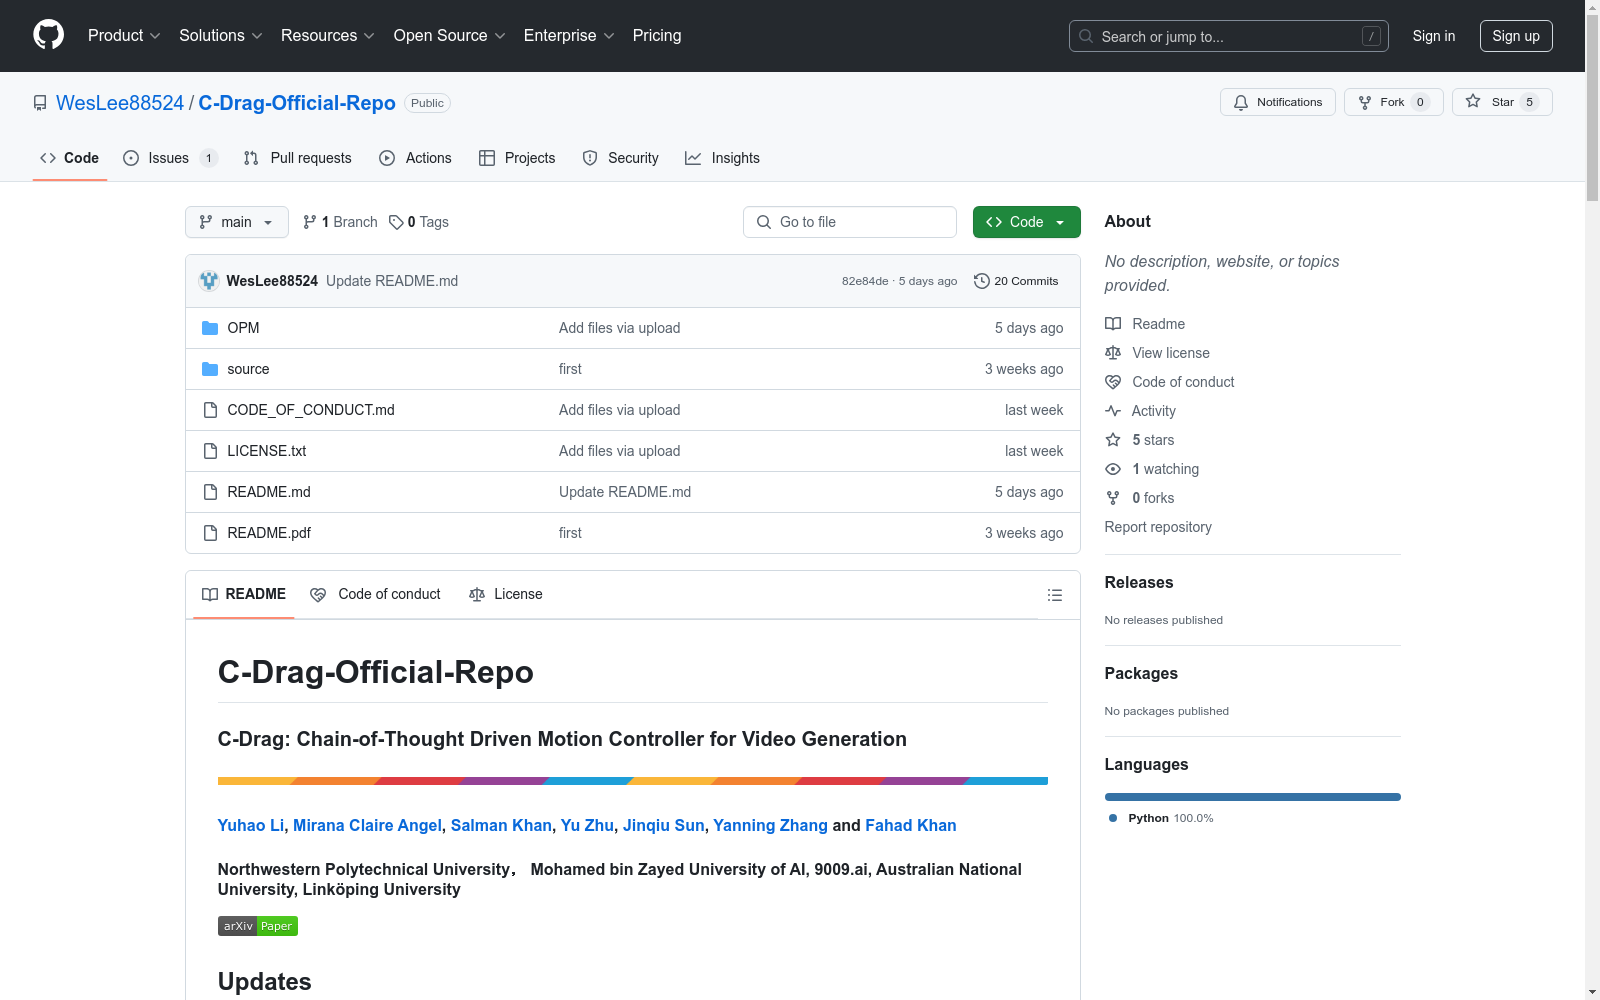Click the View license scales icon

pyautogui.click(x=1113, y=353)
